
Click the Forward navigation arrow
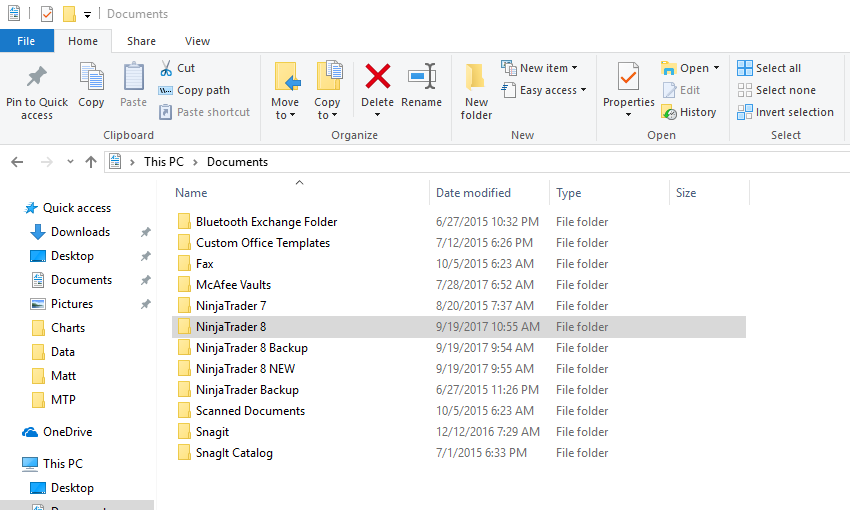(47, 162)
